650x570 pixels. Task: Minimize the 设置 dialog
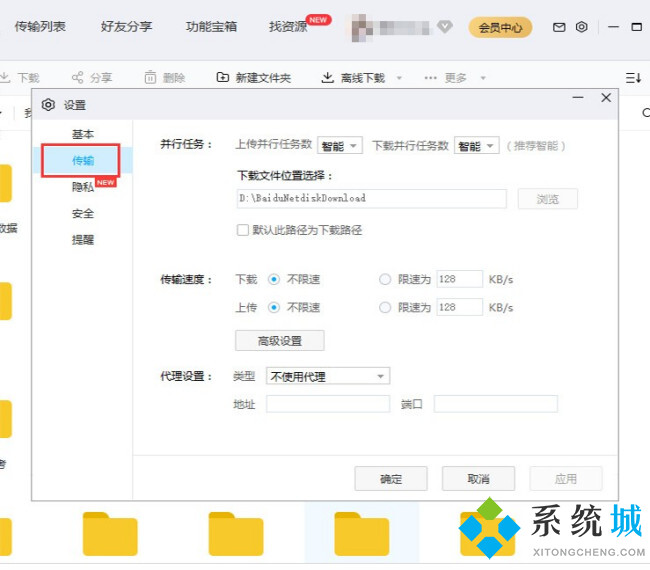tap(578, 98)
